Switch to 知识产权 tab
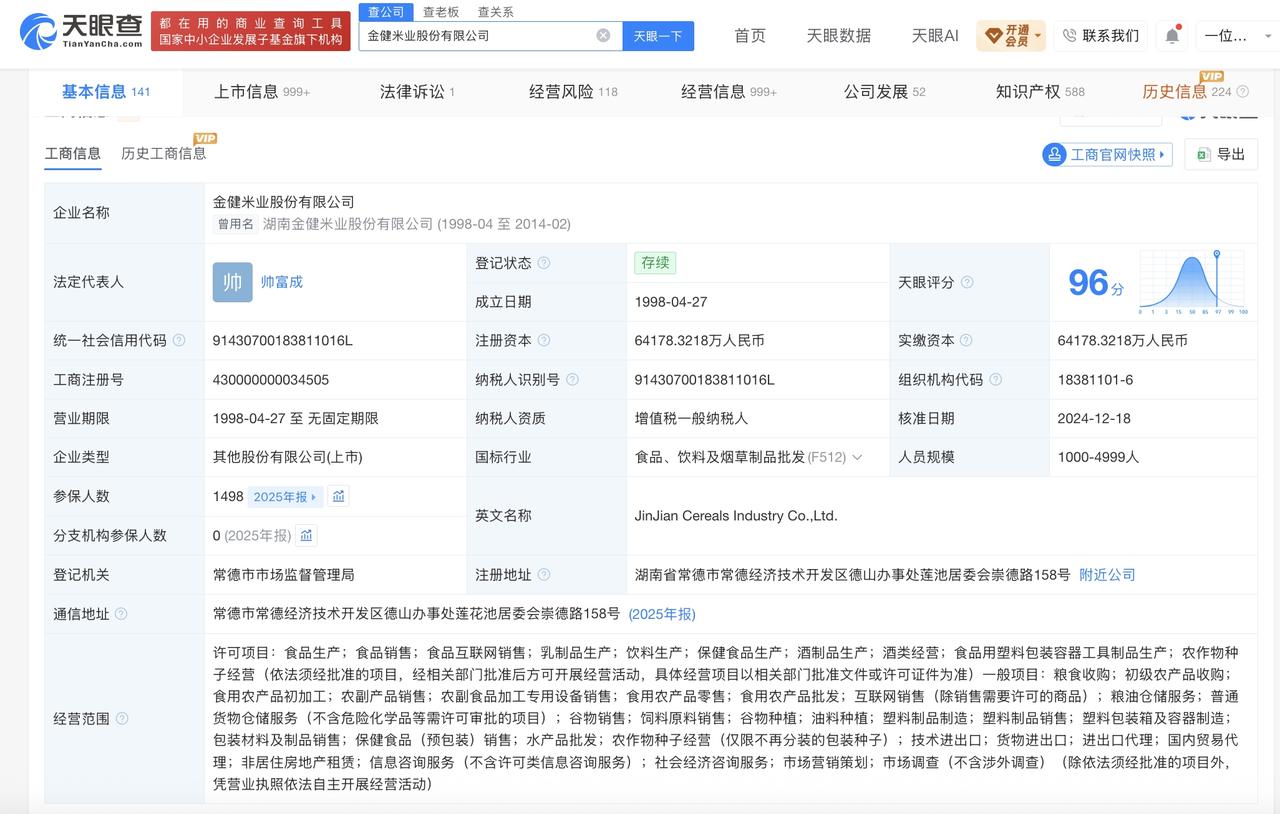The image size is (1280, 814). coord(1040,92)
